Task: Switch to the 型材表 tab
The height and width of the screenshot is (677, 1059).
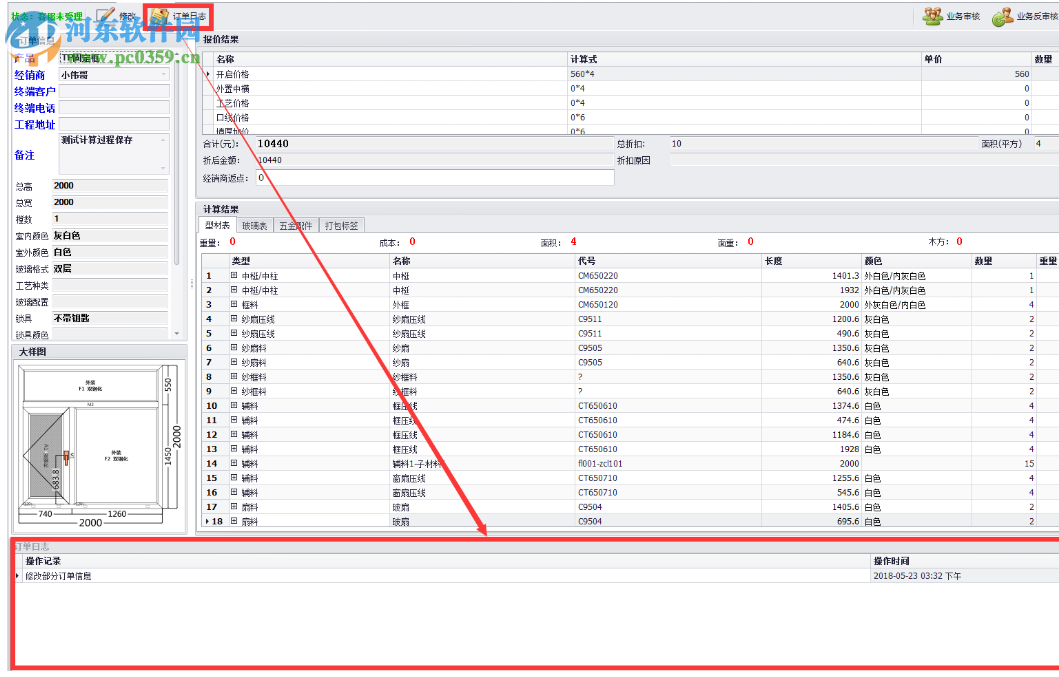Action: (217, 226)
